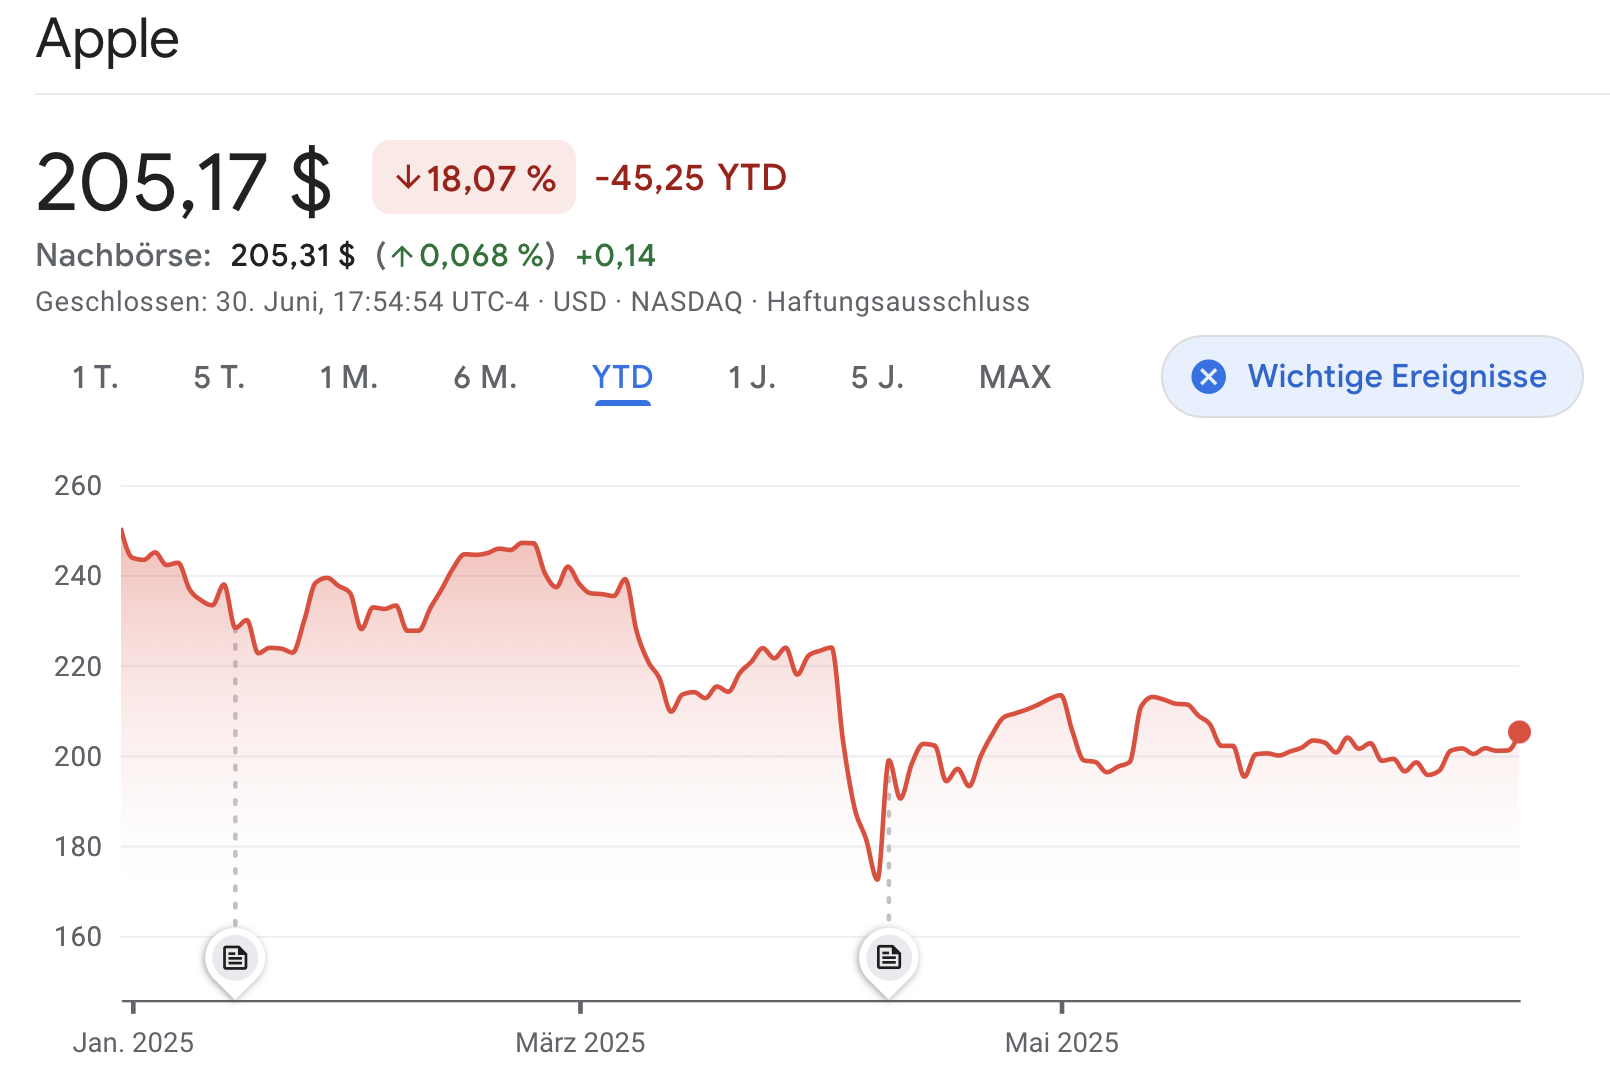Viewport: 1610px width, 1076px height.
Task: Click the chart's lowest price dip in April
Action: point(877,879)
